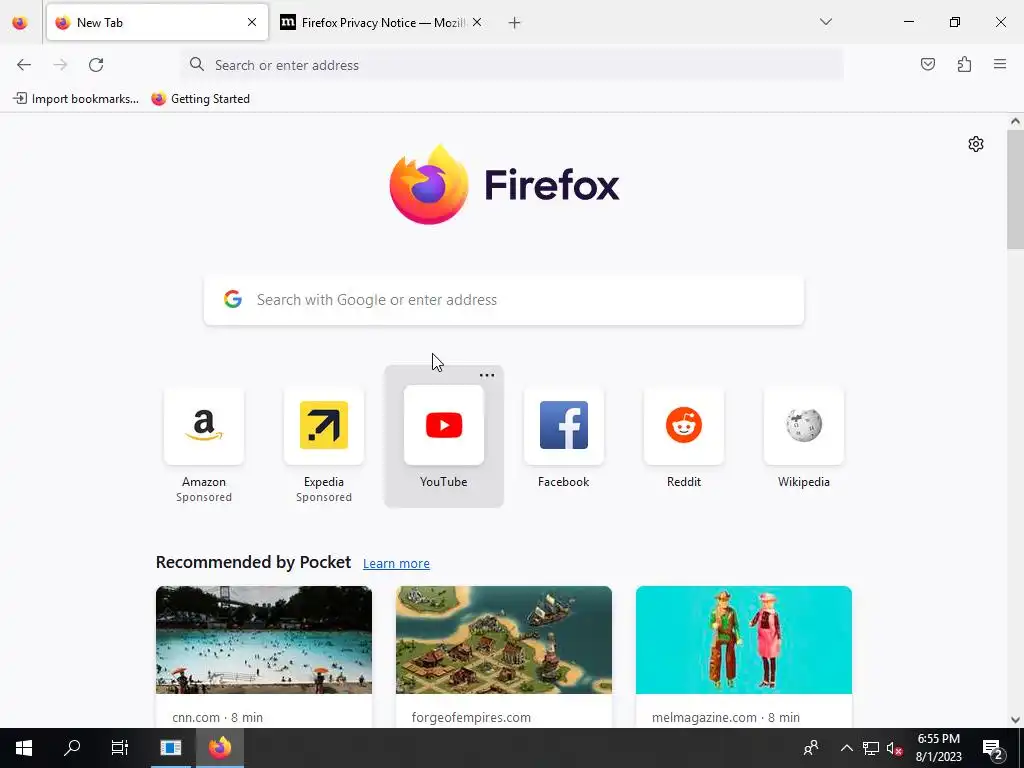Image resolution: width=1024 pixels, height=768 pixels.
Task: Show hidden system tray icons
Action: click(846, 748)
